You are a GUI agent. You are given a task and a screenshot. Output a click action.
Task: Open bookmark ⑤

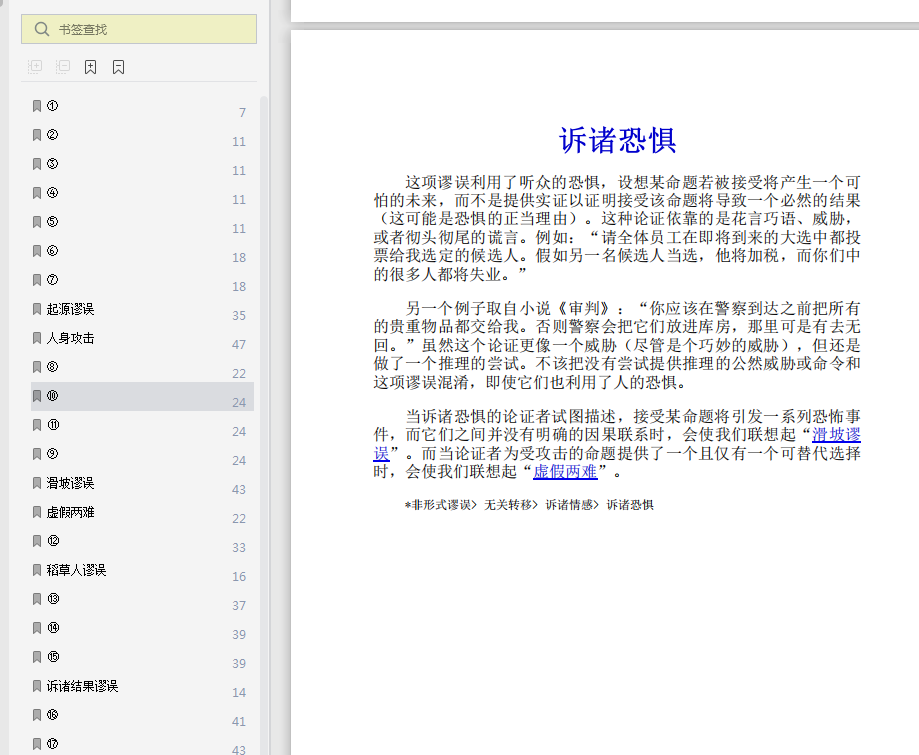coord(142,222)
